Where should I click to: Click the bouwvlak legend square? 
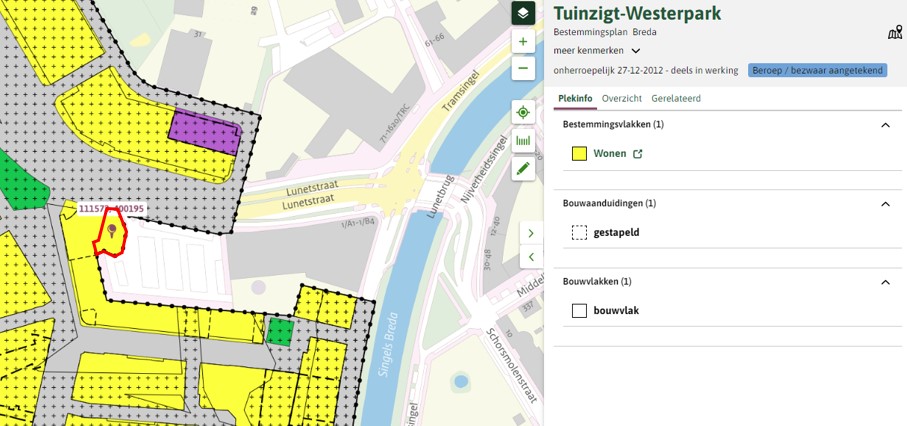pos(579,311)
